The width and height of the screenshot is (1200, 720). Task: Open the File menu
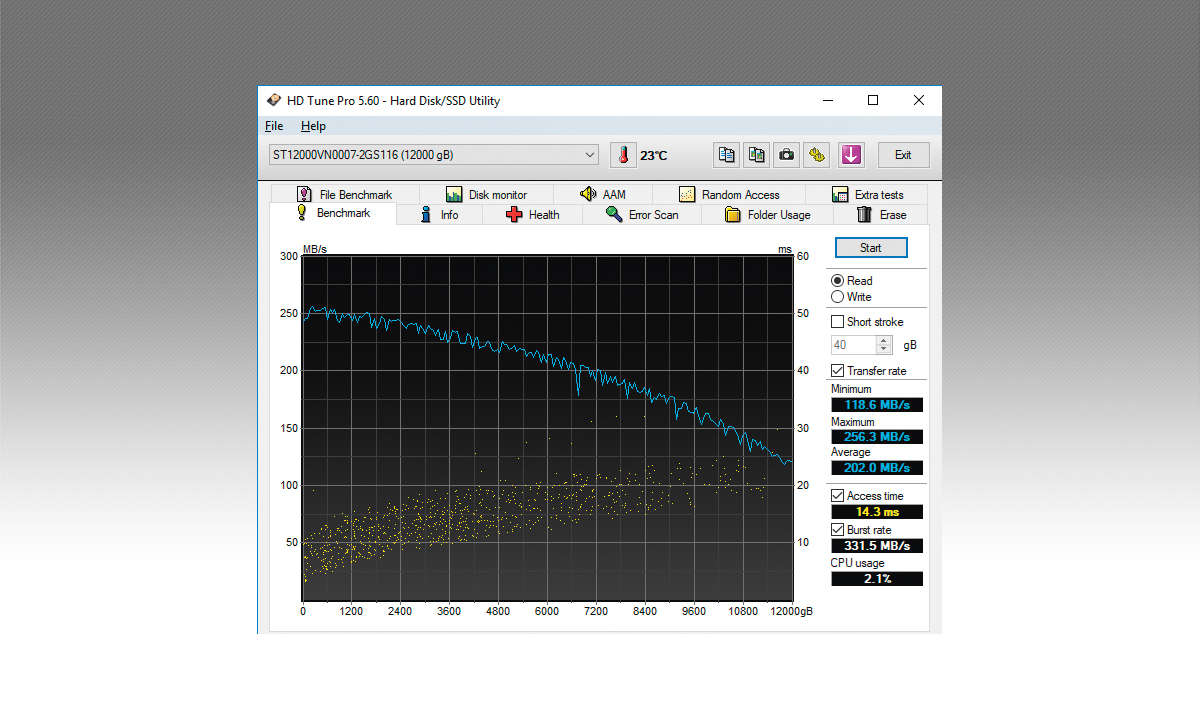tap(274, 126)
